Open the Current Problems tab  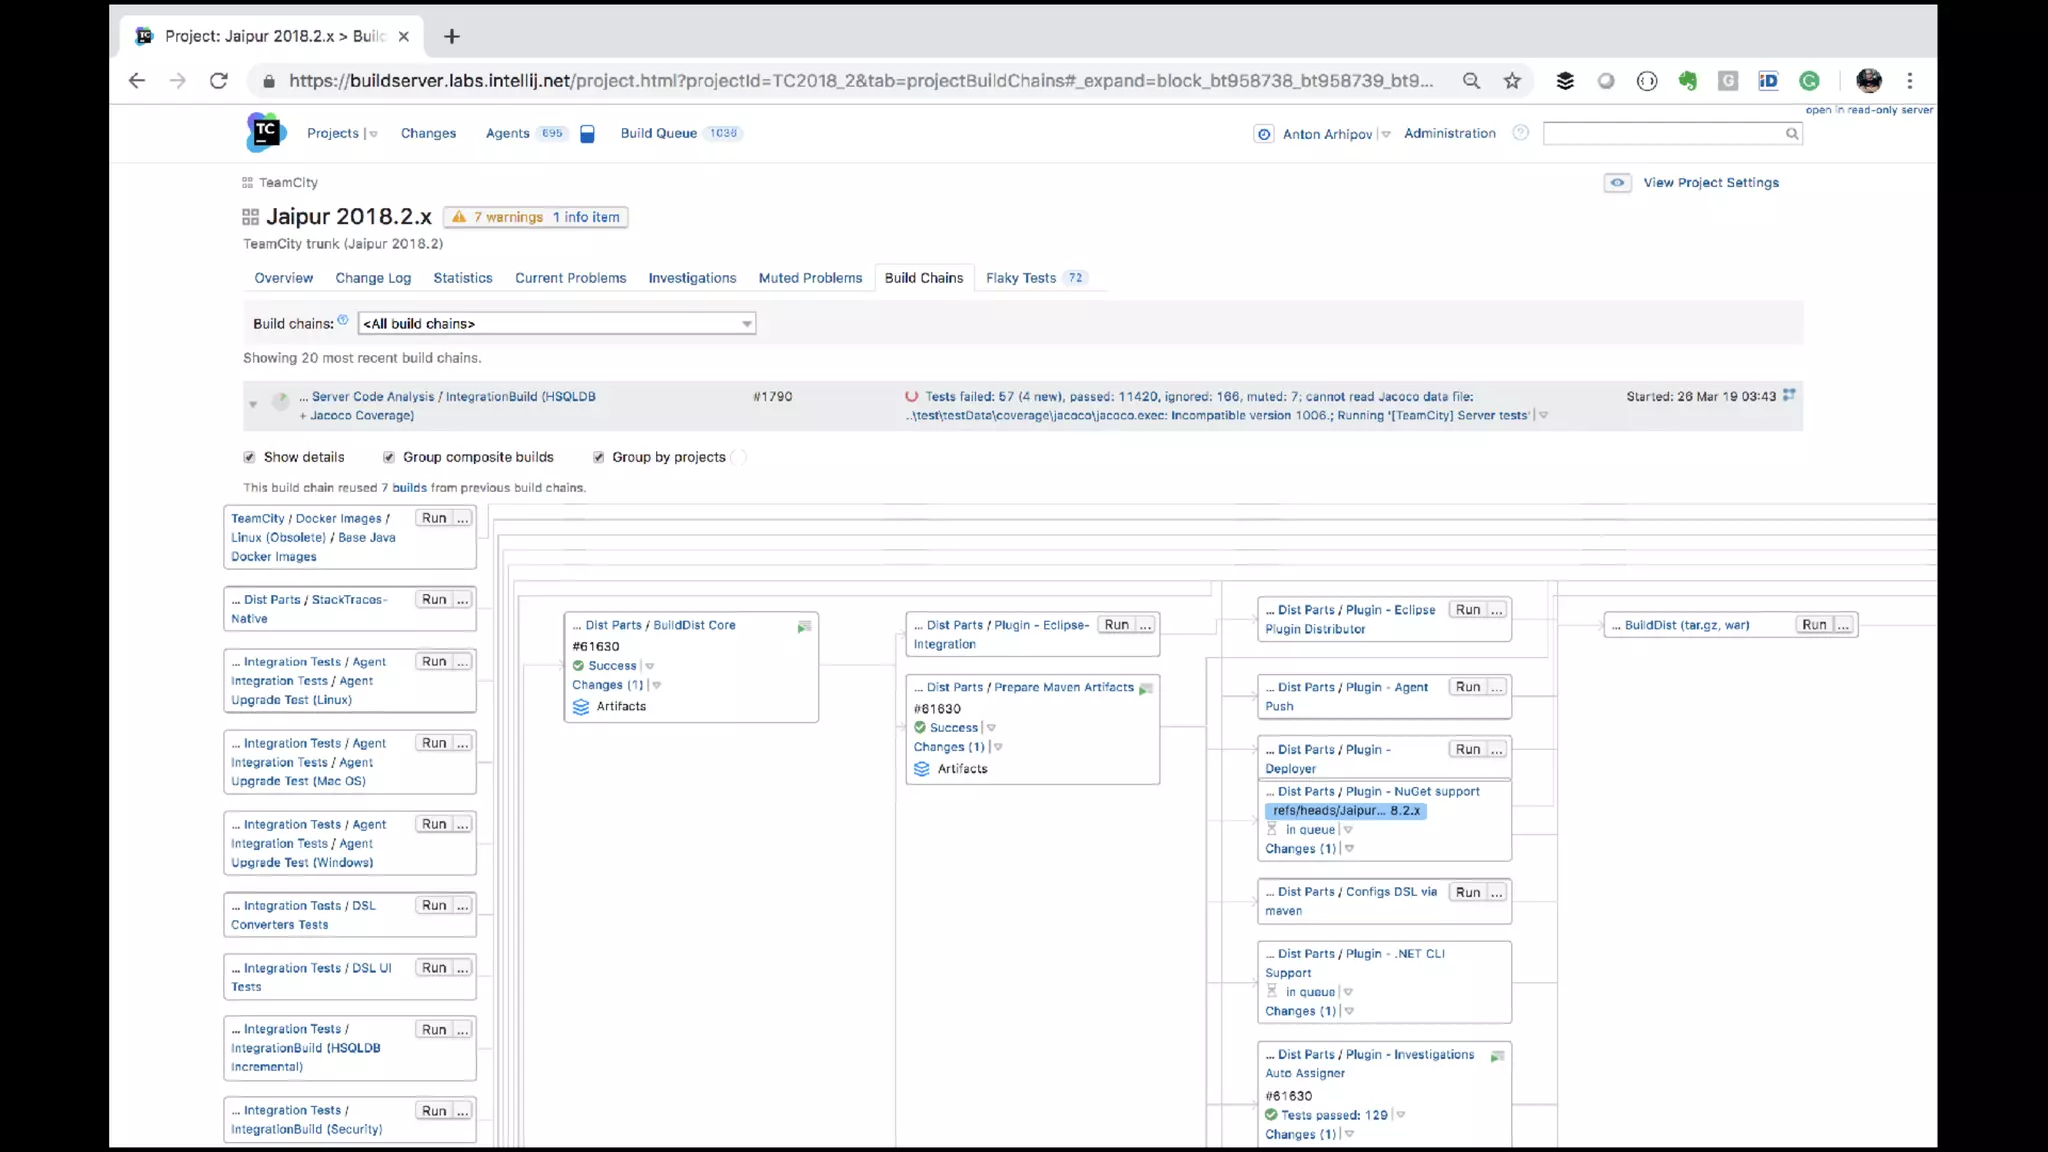pos(570,278)
